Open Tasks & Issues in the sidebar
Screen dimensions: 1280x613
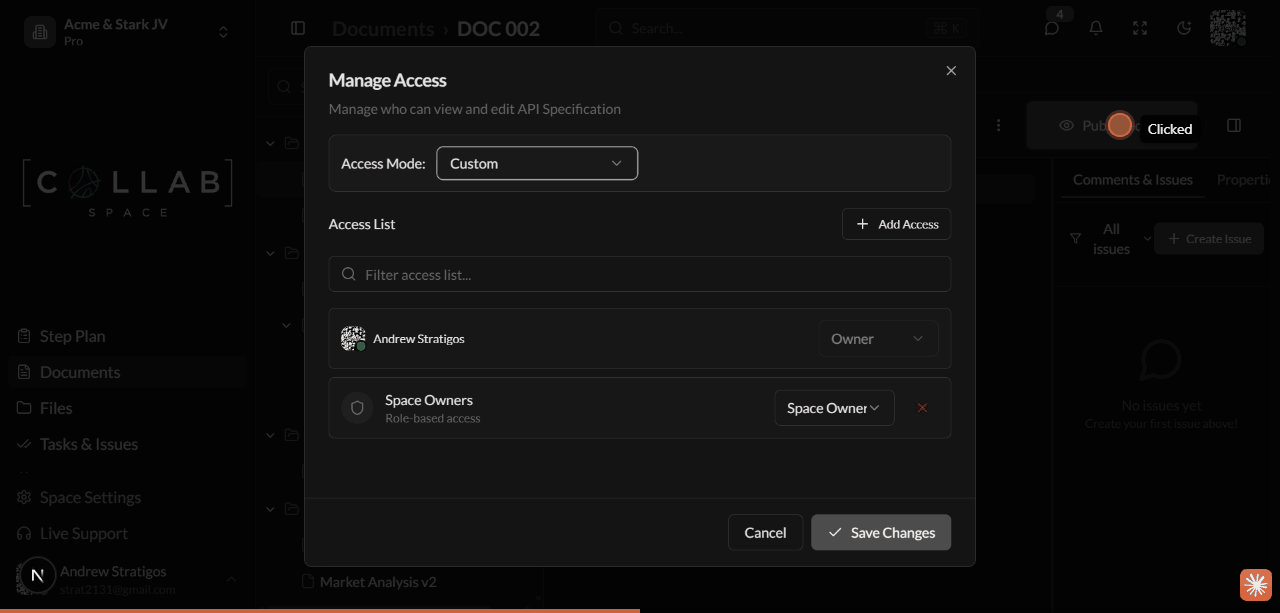[x=126, y=444]
